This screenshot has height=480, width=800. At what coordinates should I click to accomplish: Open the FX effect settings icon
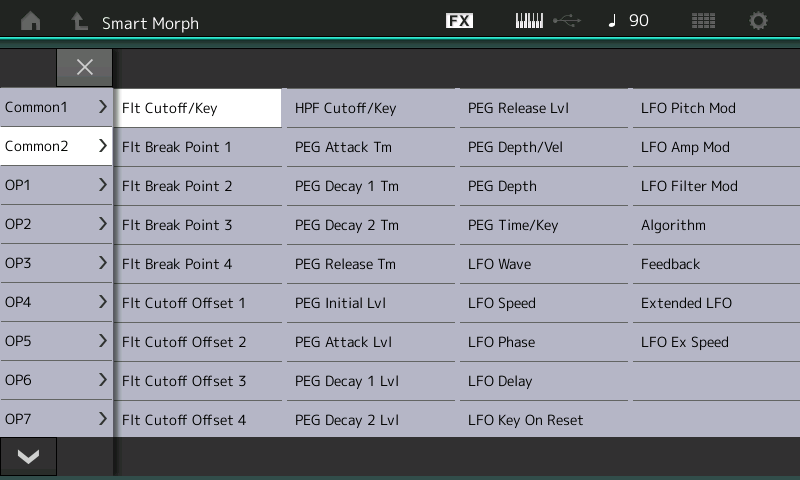pos(459,21)
